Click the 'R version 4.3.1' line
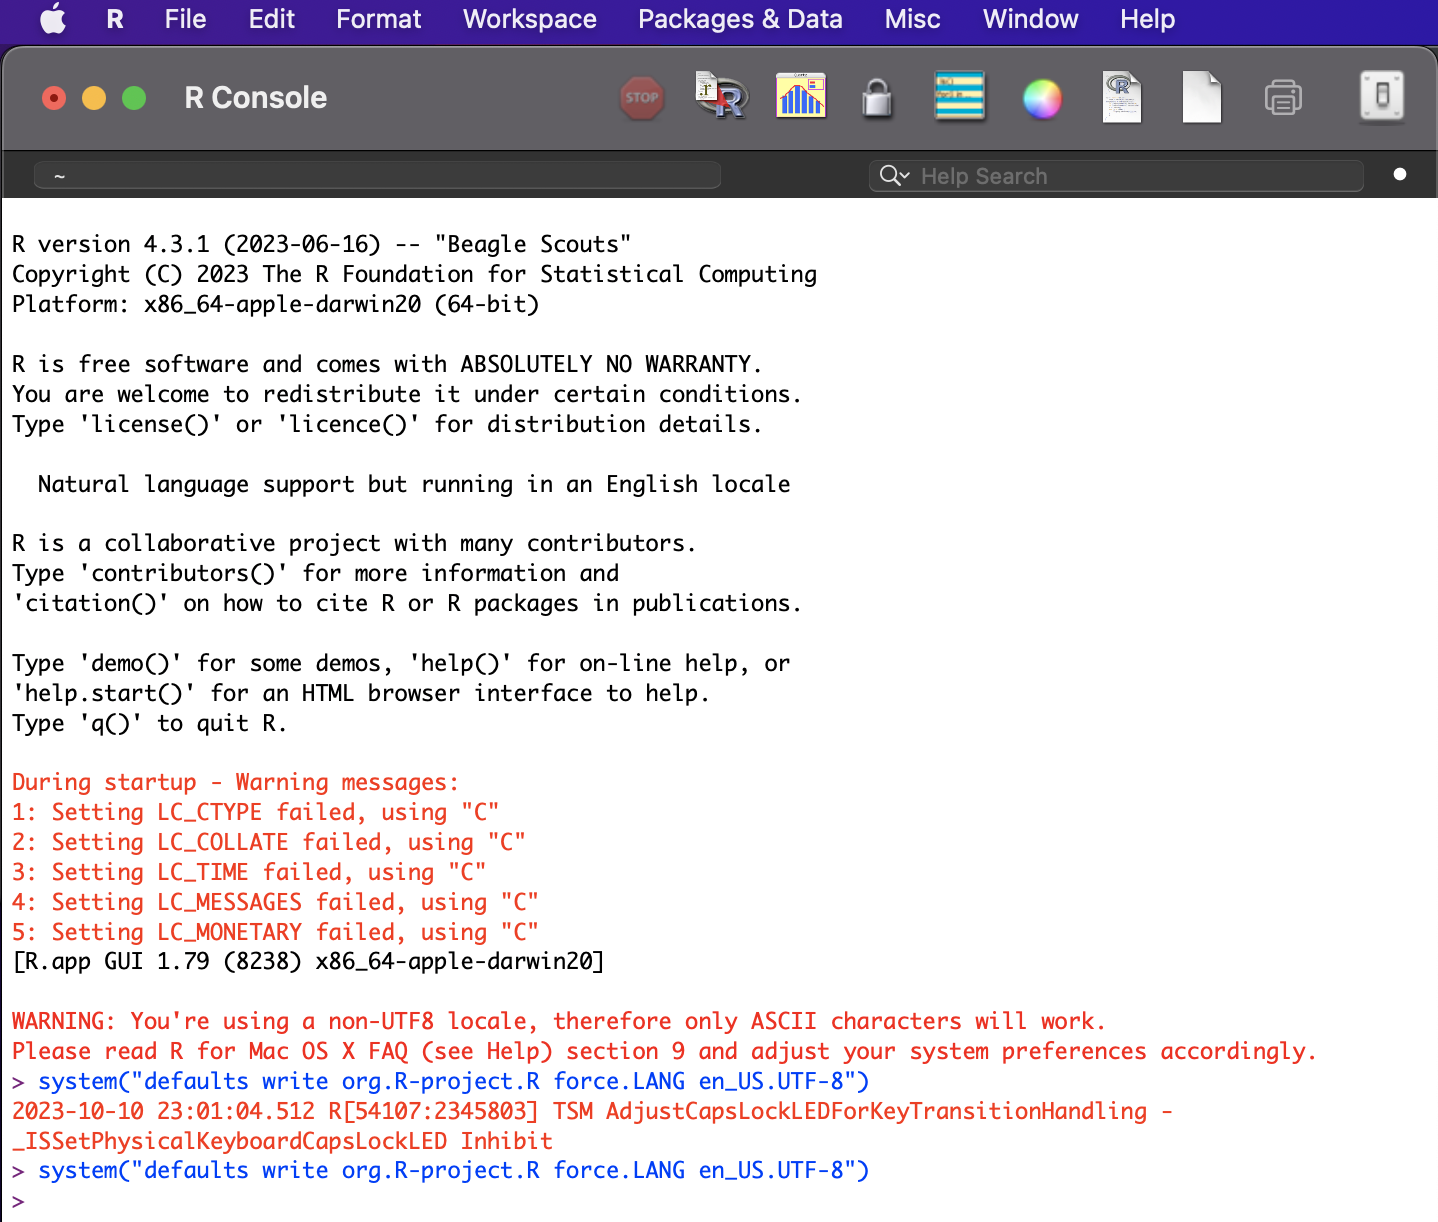Screen dimensions: 1438x1222 tap(321, 244)
